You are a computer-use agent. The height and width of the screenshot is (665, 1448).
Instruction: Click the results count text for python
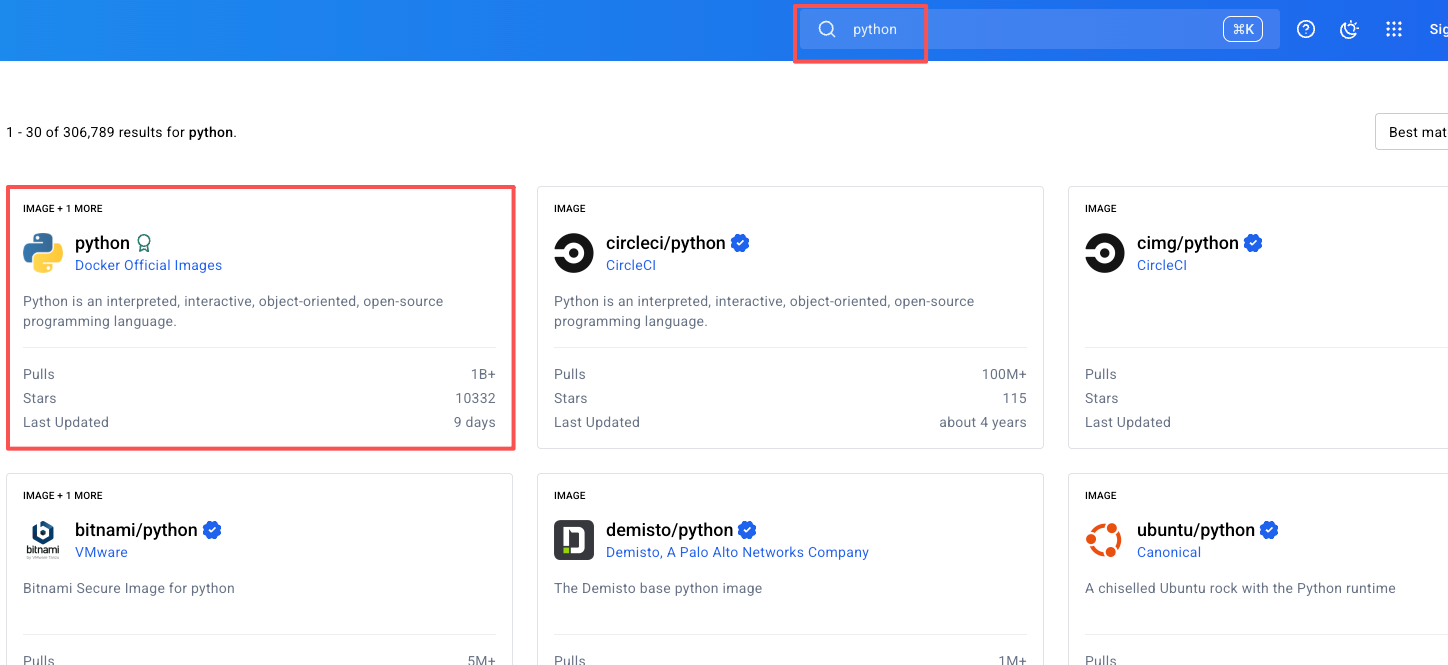[x=121, y=132]
